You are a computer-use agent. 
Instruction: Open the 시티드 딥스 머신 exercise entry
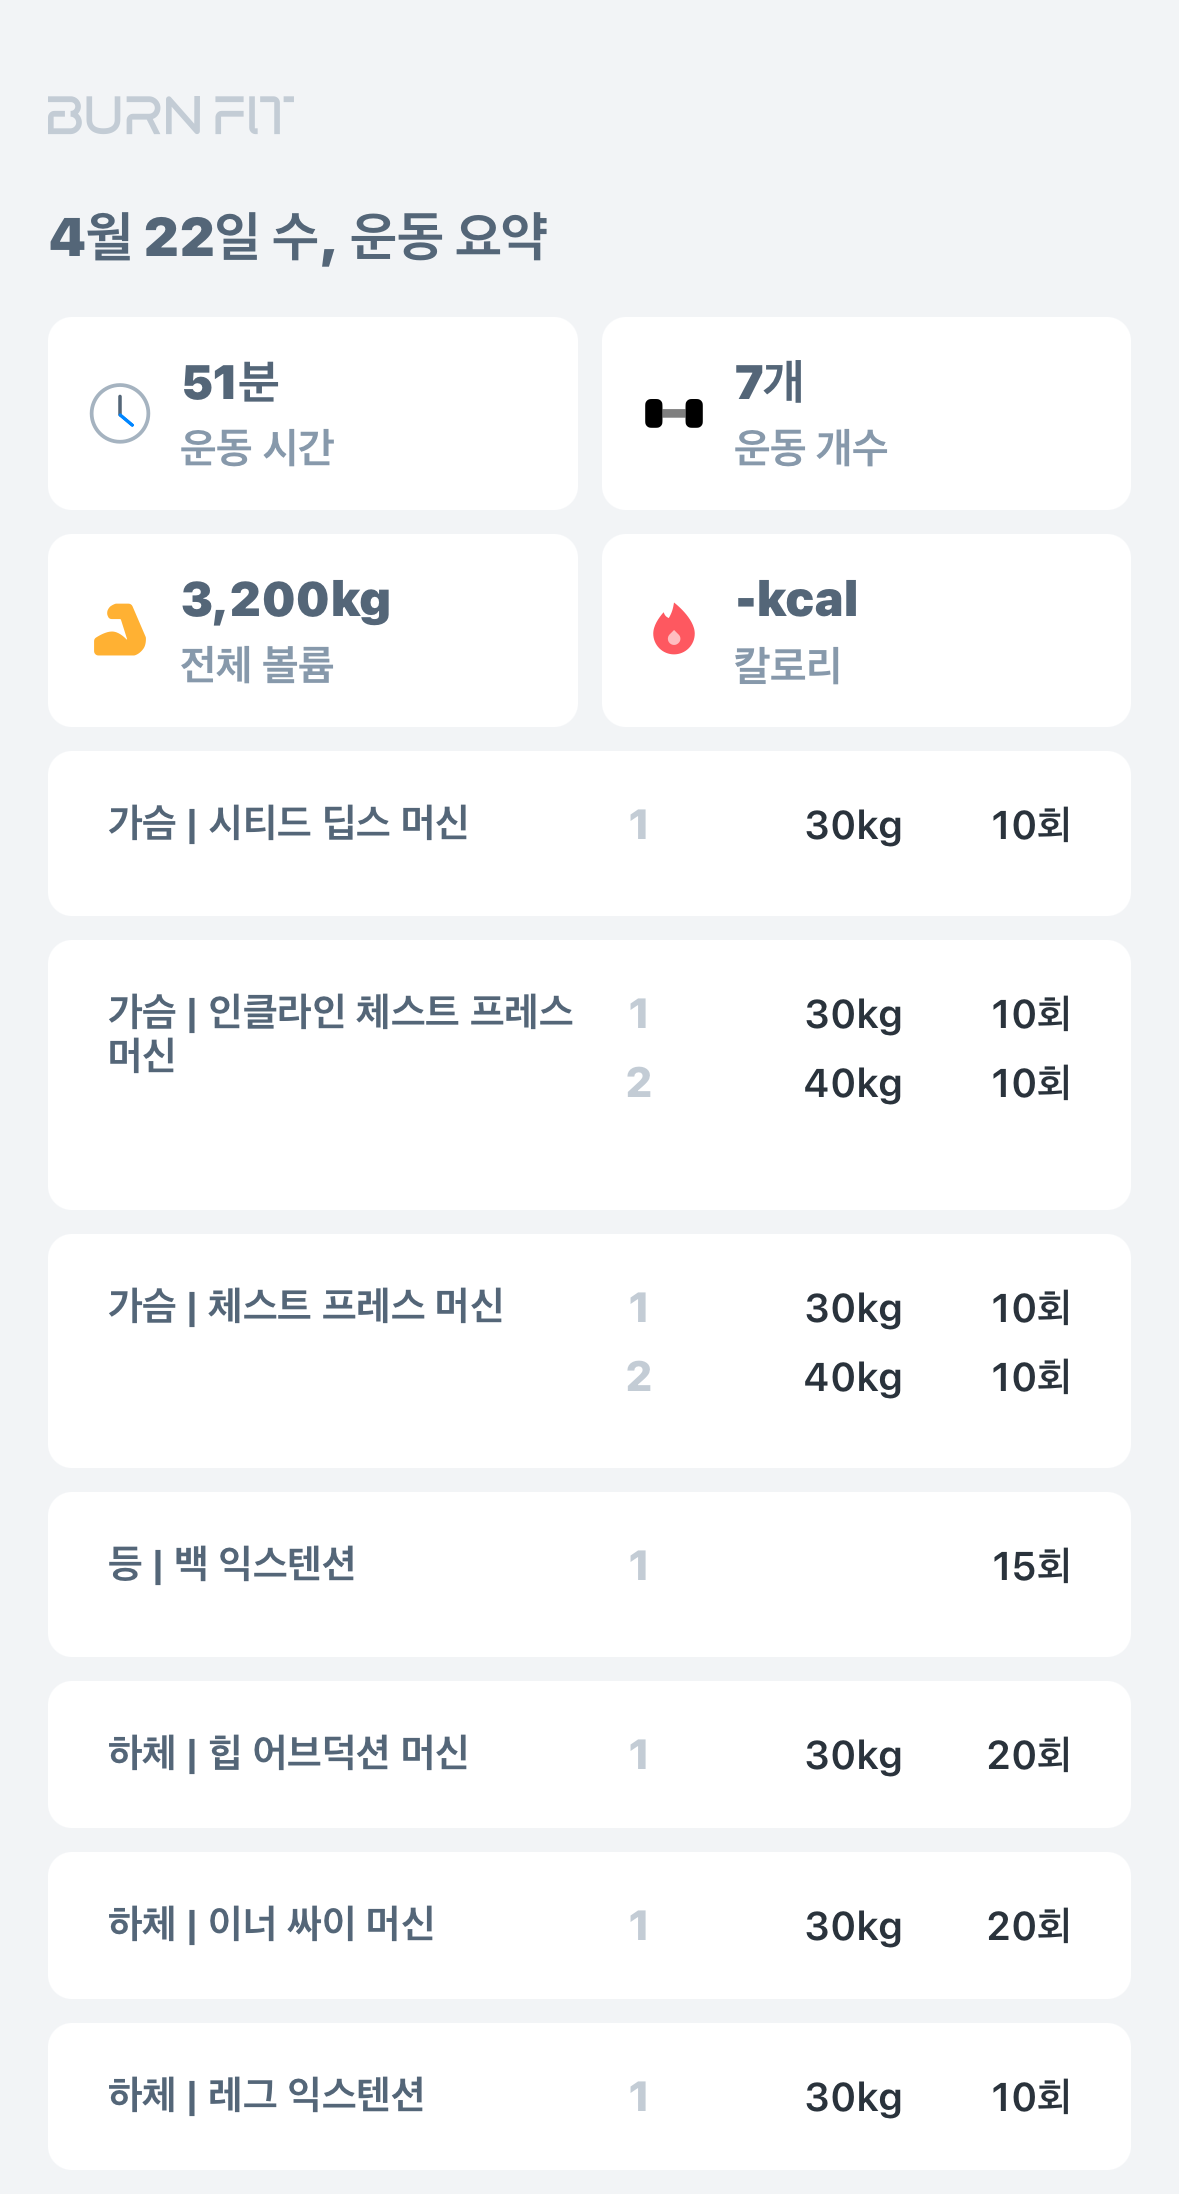[x=589, y=833]
